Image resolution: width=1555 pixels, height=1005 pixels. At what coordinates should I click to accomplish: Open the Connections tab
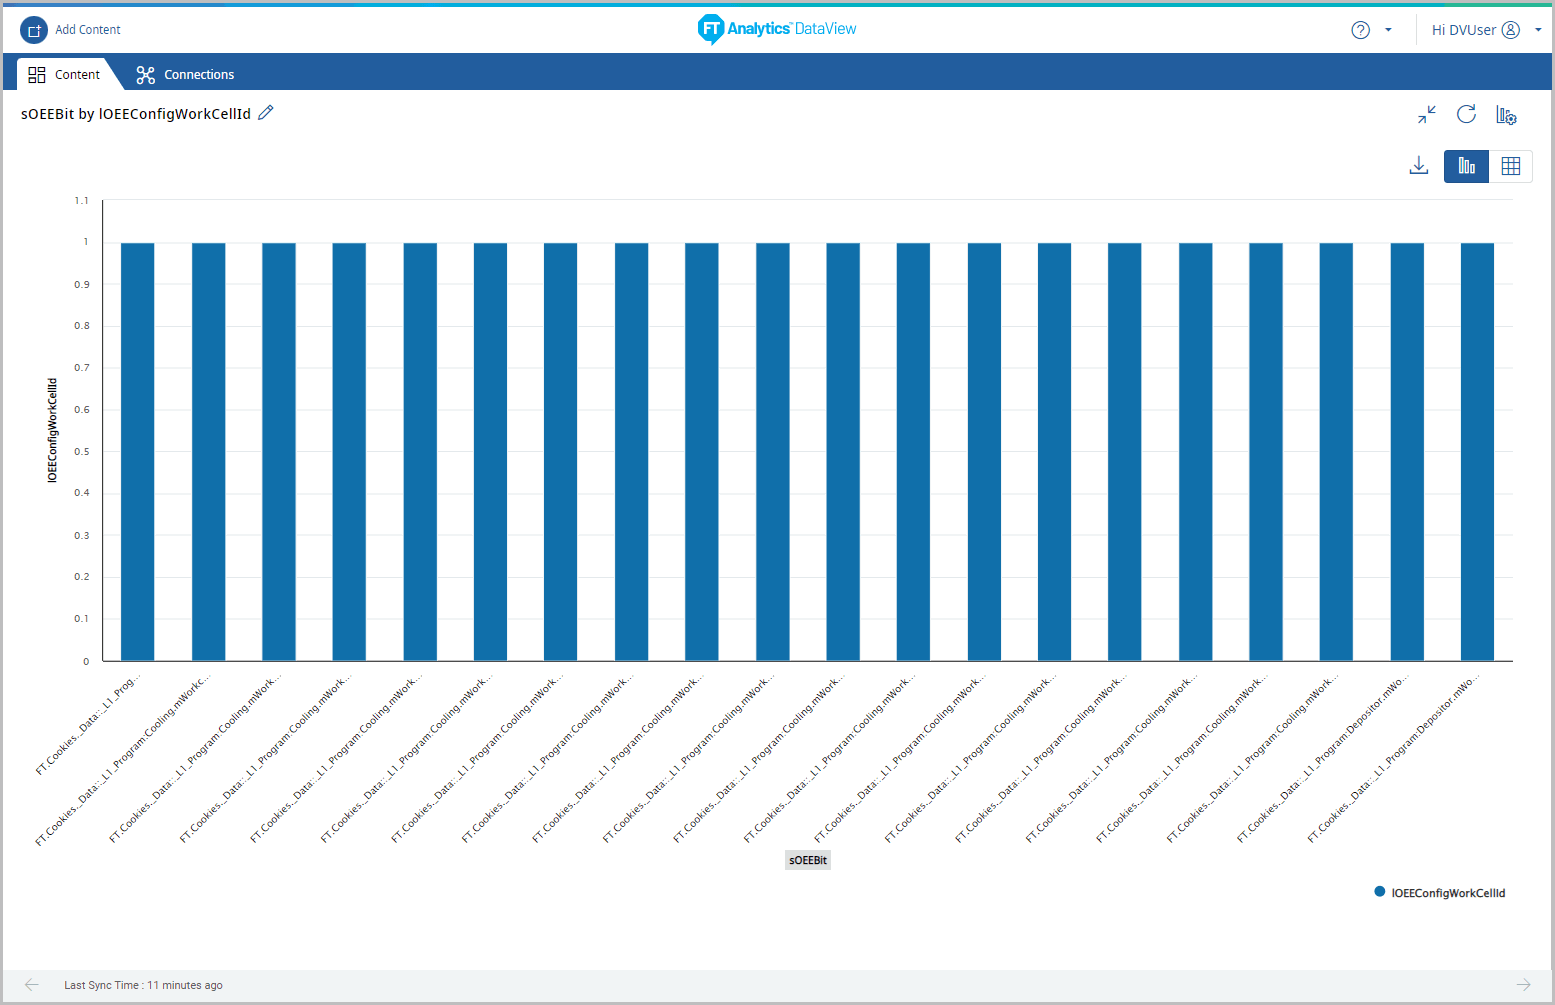point(186,75)
